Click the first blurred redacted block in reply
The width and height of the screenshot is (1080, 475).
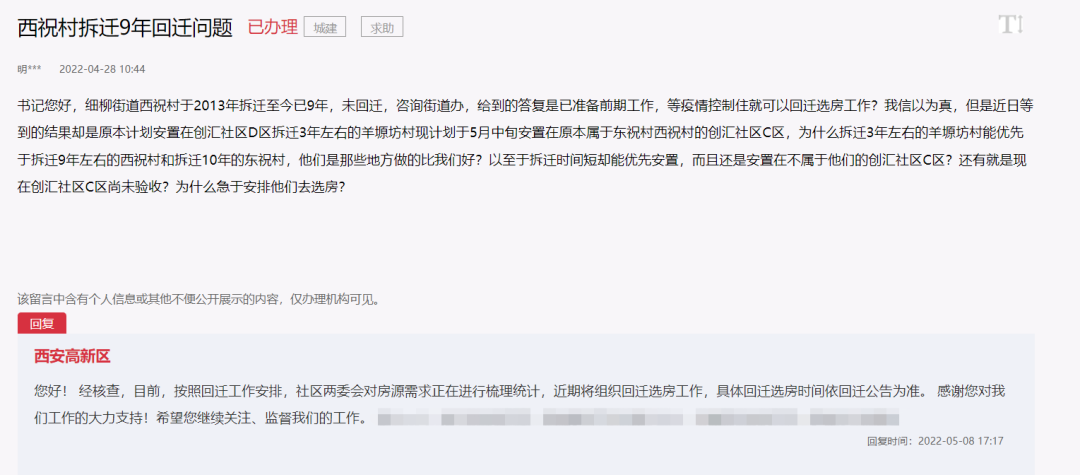tap(404, 419)
